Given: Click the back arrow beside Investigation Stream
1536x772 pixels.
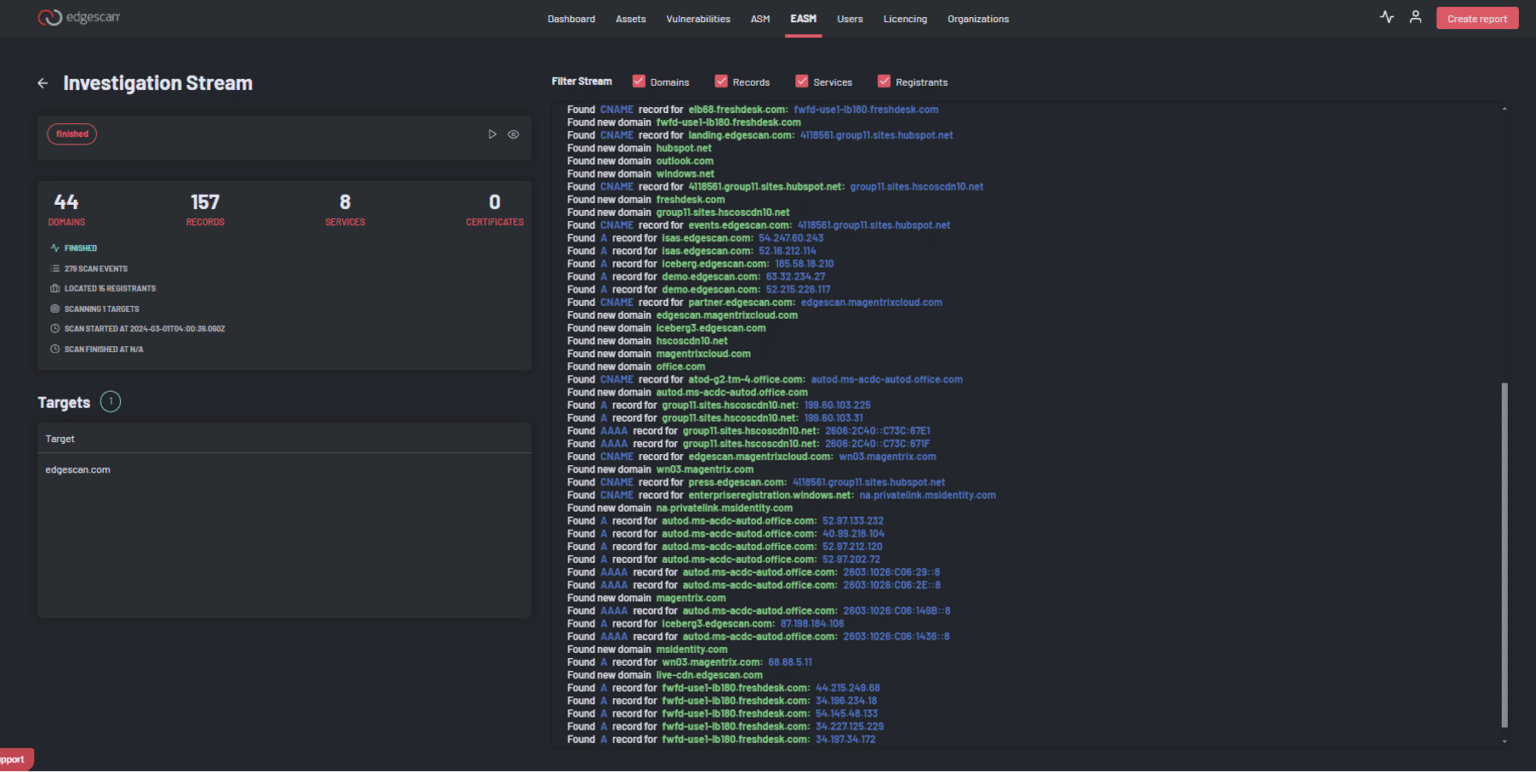Looking at the screenshot, I should click(43, 84).
